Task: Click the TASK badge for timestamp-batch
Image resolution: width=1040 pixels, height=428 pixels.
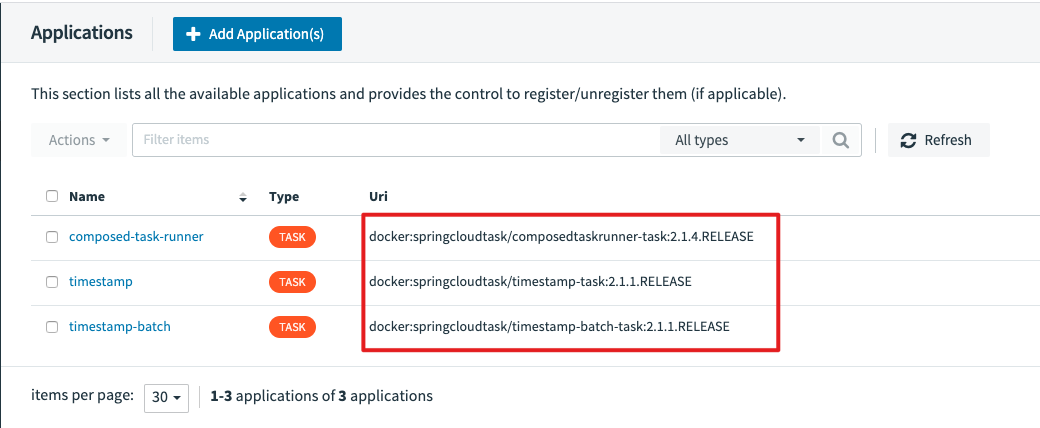Action: click(292, 327)
